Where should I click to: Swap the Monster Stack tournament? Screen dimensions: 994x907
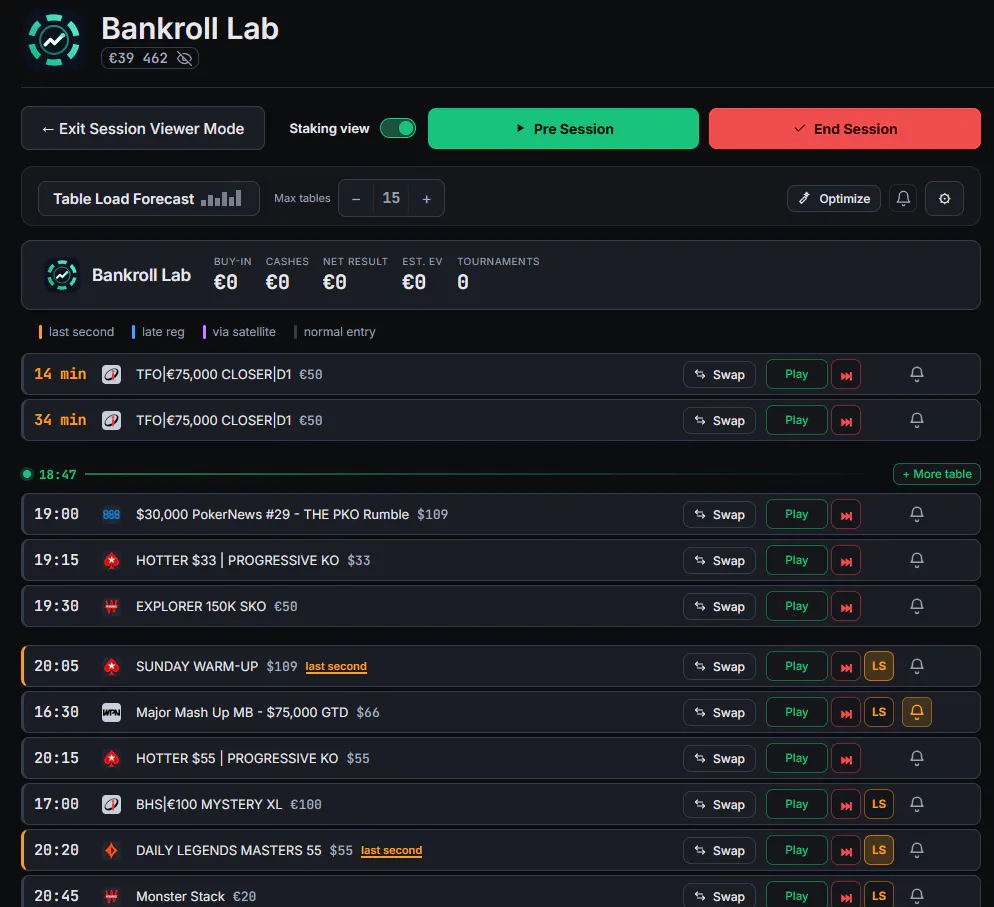tap(719, 896)
